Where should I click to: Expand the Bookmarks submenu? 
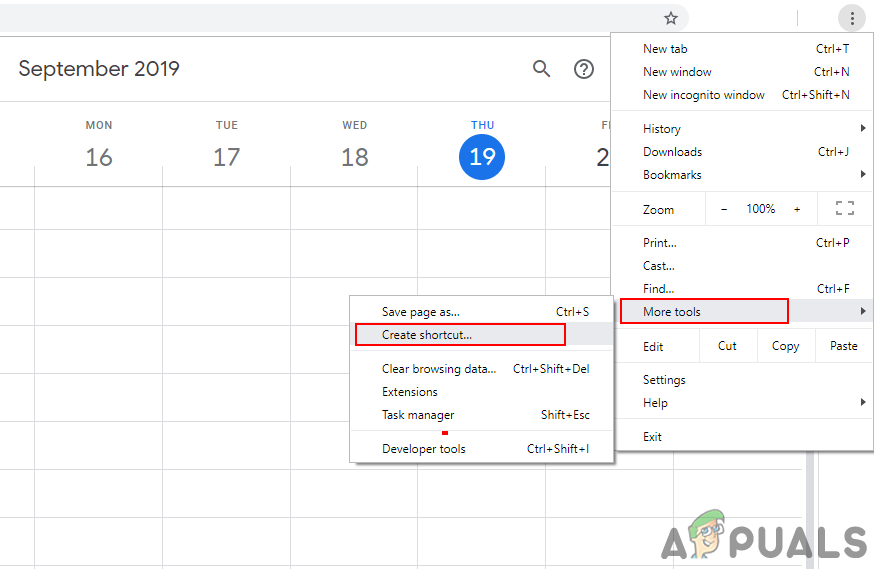[743, 174]
